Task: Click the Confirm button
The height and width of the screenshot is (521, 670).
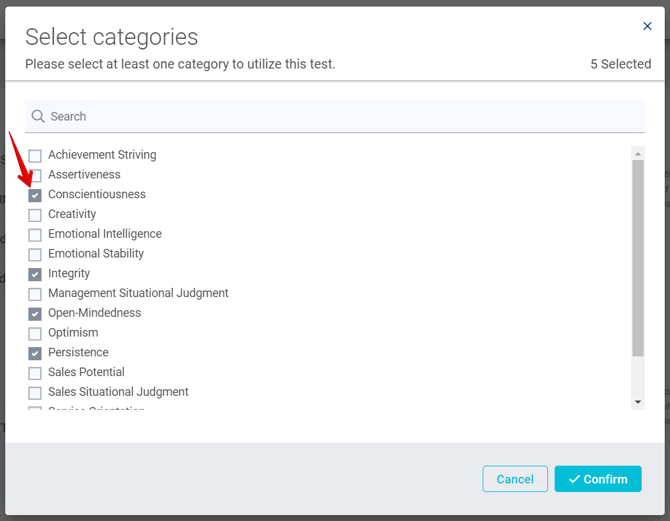Action: pos(598,479)
